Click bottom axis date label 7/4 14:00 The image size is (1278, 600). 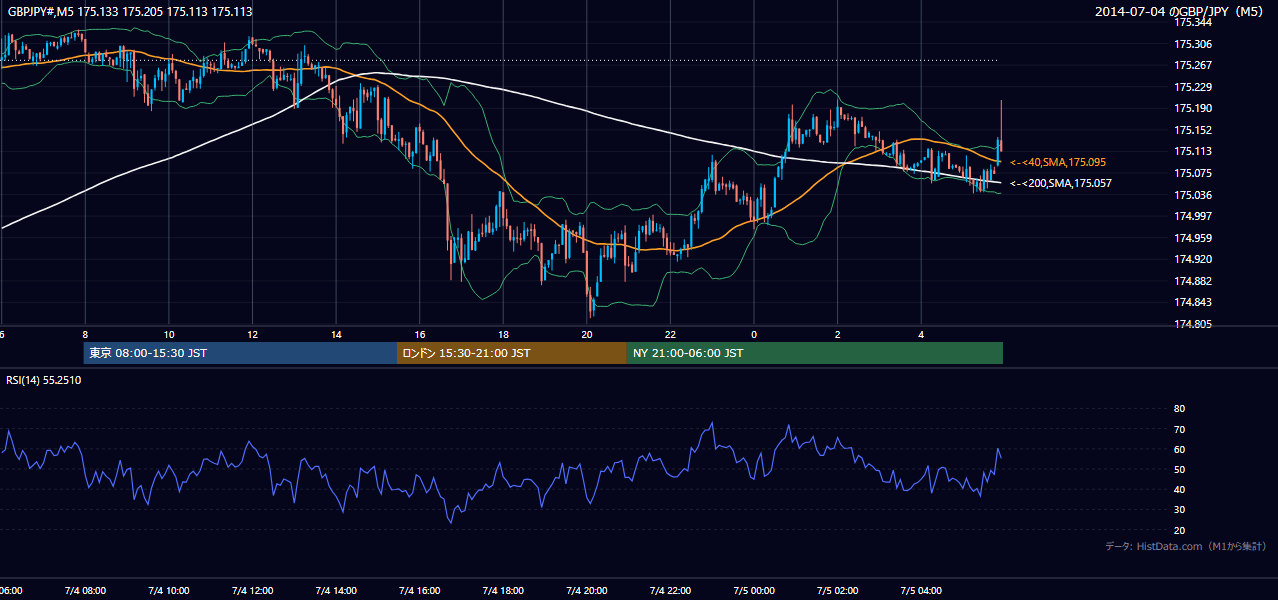tap(336, 590)
